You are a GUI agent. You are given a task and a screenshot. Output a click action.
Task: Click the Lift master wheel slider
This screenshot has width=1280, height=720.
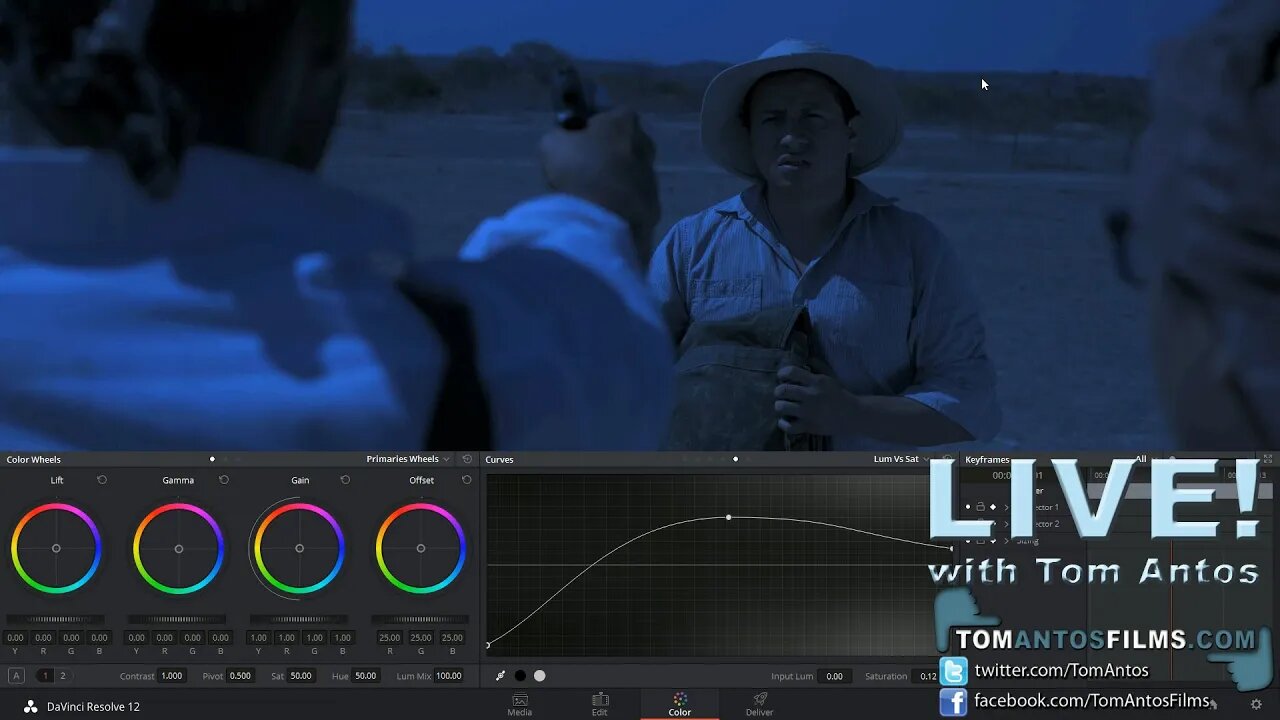click(x=56, y=619)
